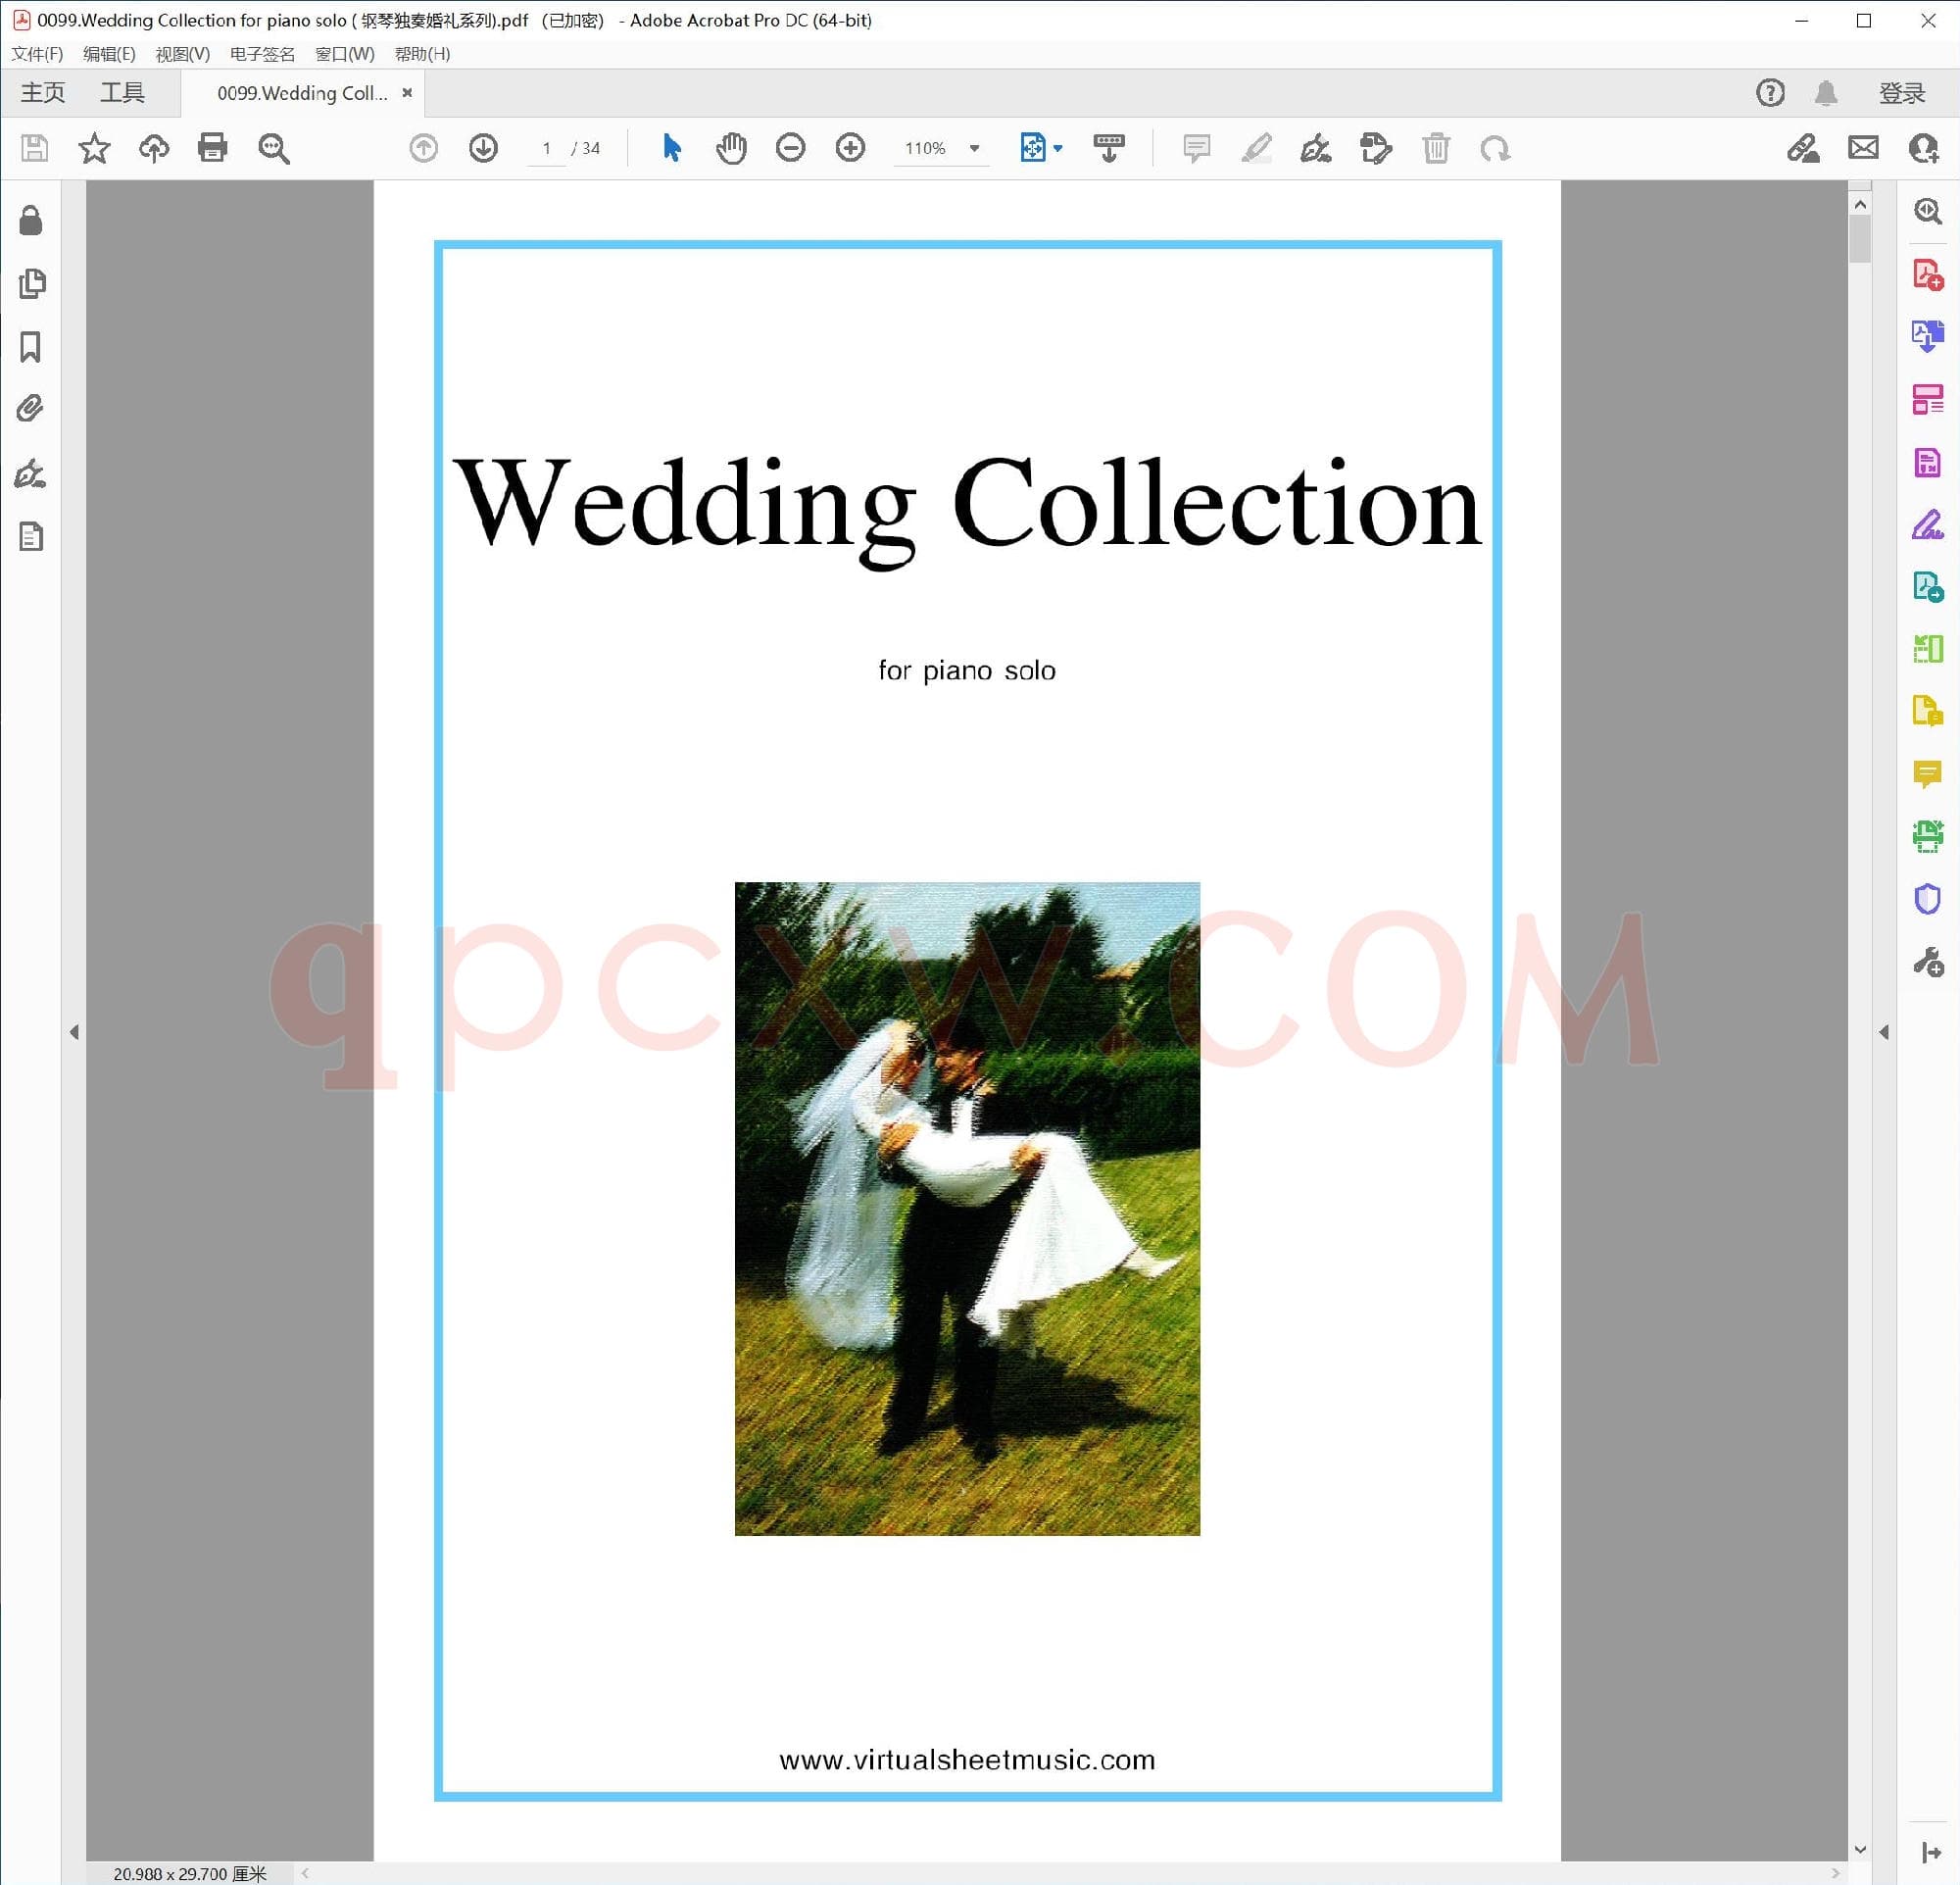Open the attachments paperclip panel

31,409
